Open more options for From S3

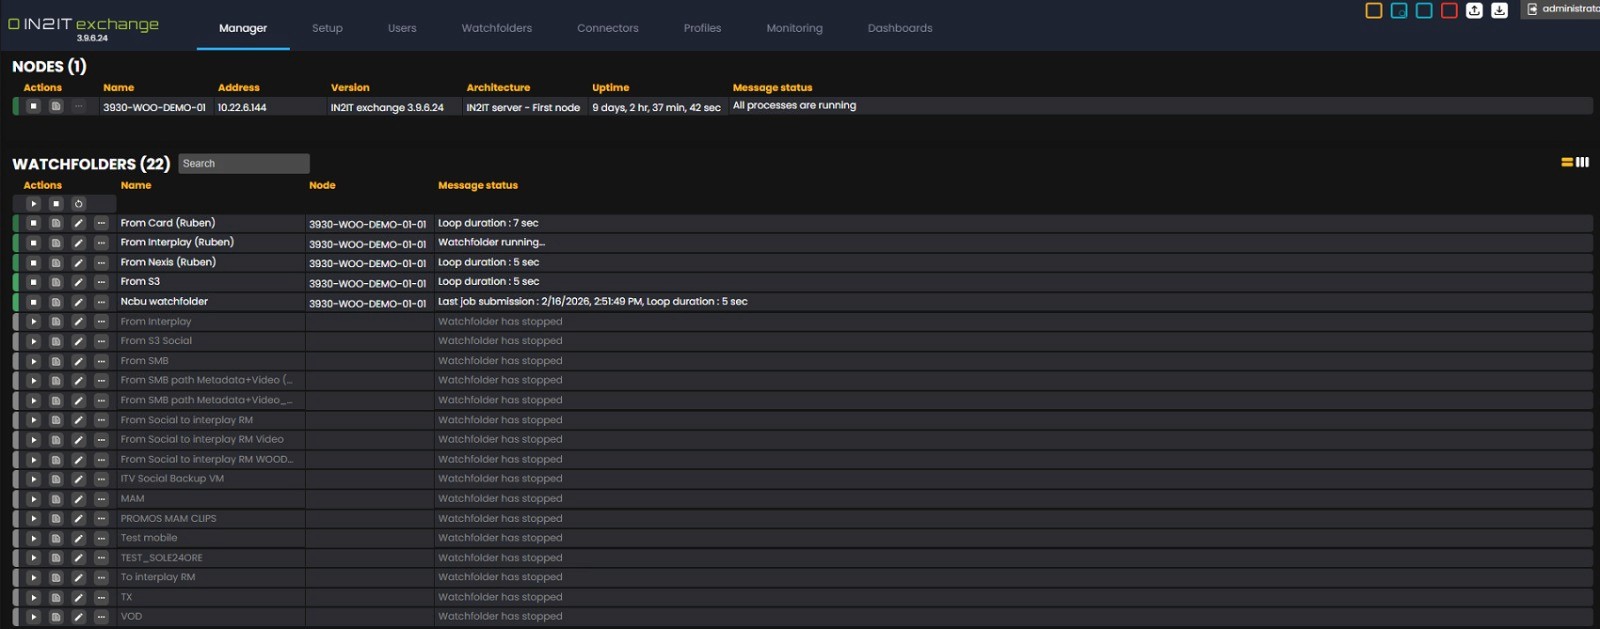pos(101,282)
